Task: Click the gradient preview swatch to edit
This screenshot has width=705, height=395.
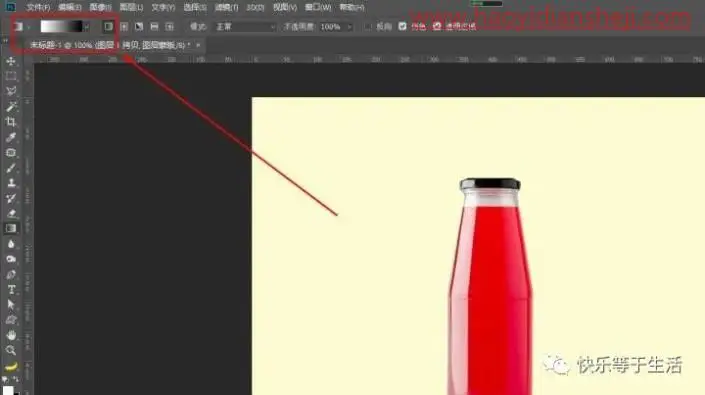Action: (x=61, y=27)
